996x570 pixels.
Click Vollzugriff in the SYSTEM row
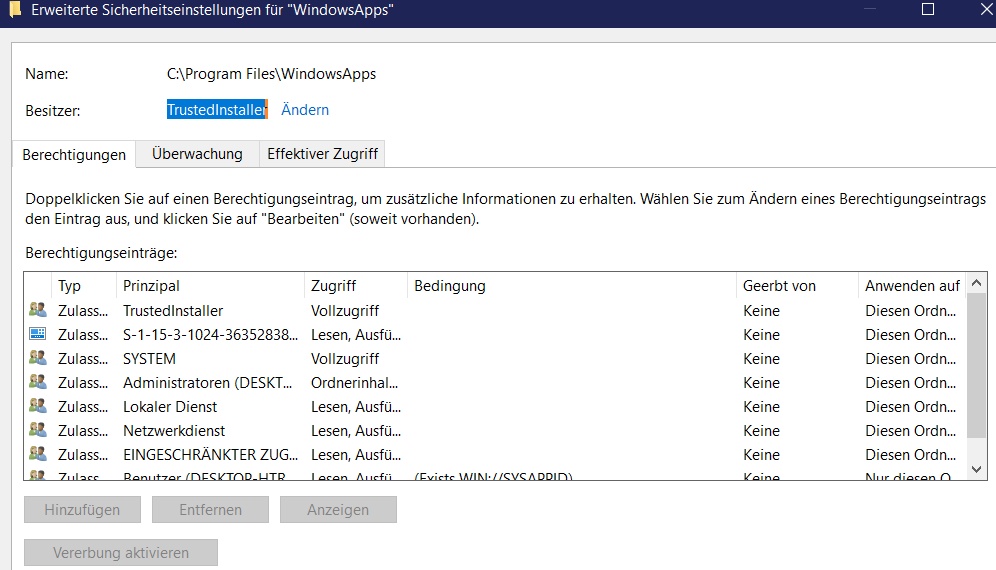(x=345, y=359)
